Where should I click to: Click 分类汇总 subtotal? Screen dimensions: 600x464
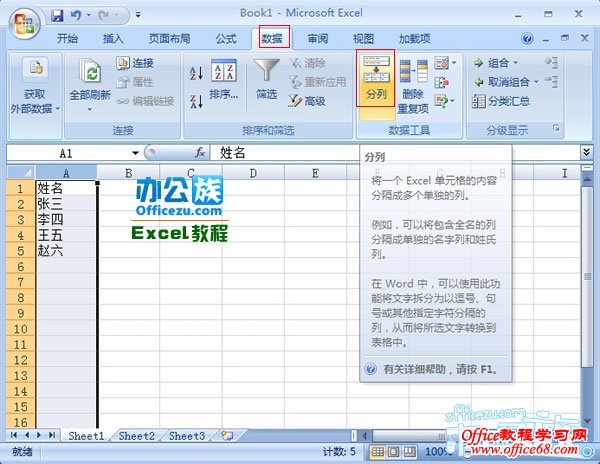click(x=501, y=101)
